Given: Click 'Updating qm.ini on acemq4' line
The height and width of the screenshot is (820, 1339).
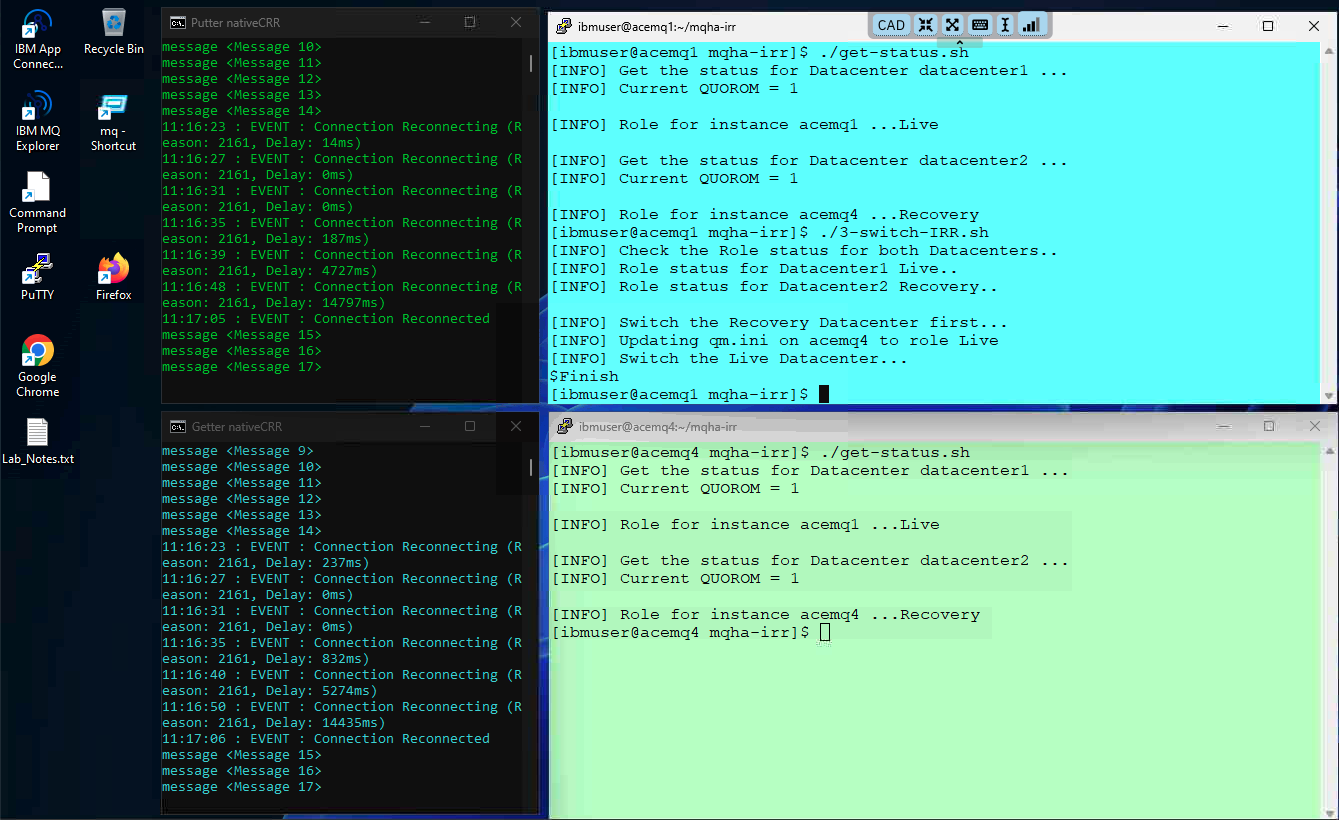Looking at the screenshot, I should click(774, 340).
